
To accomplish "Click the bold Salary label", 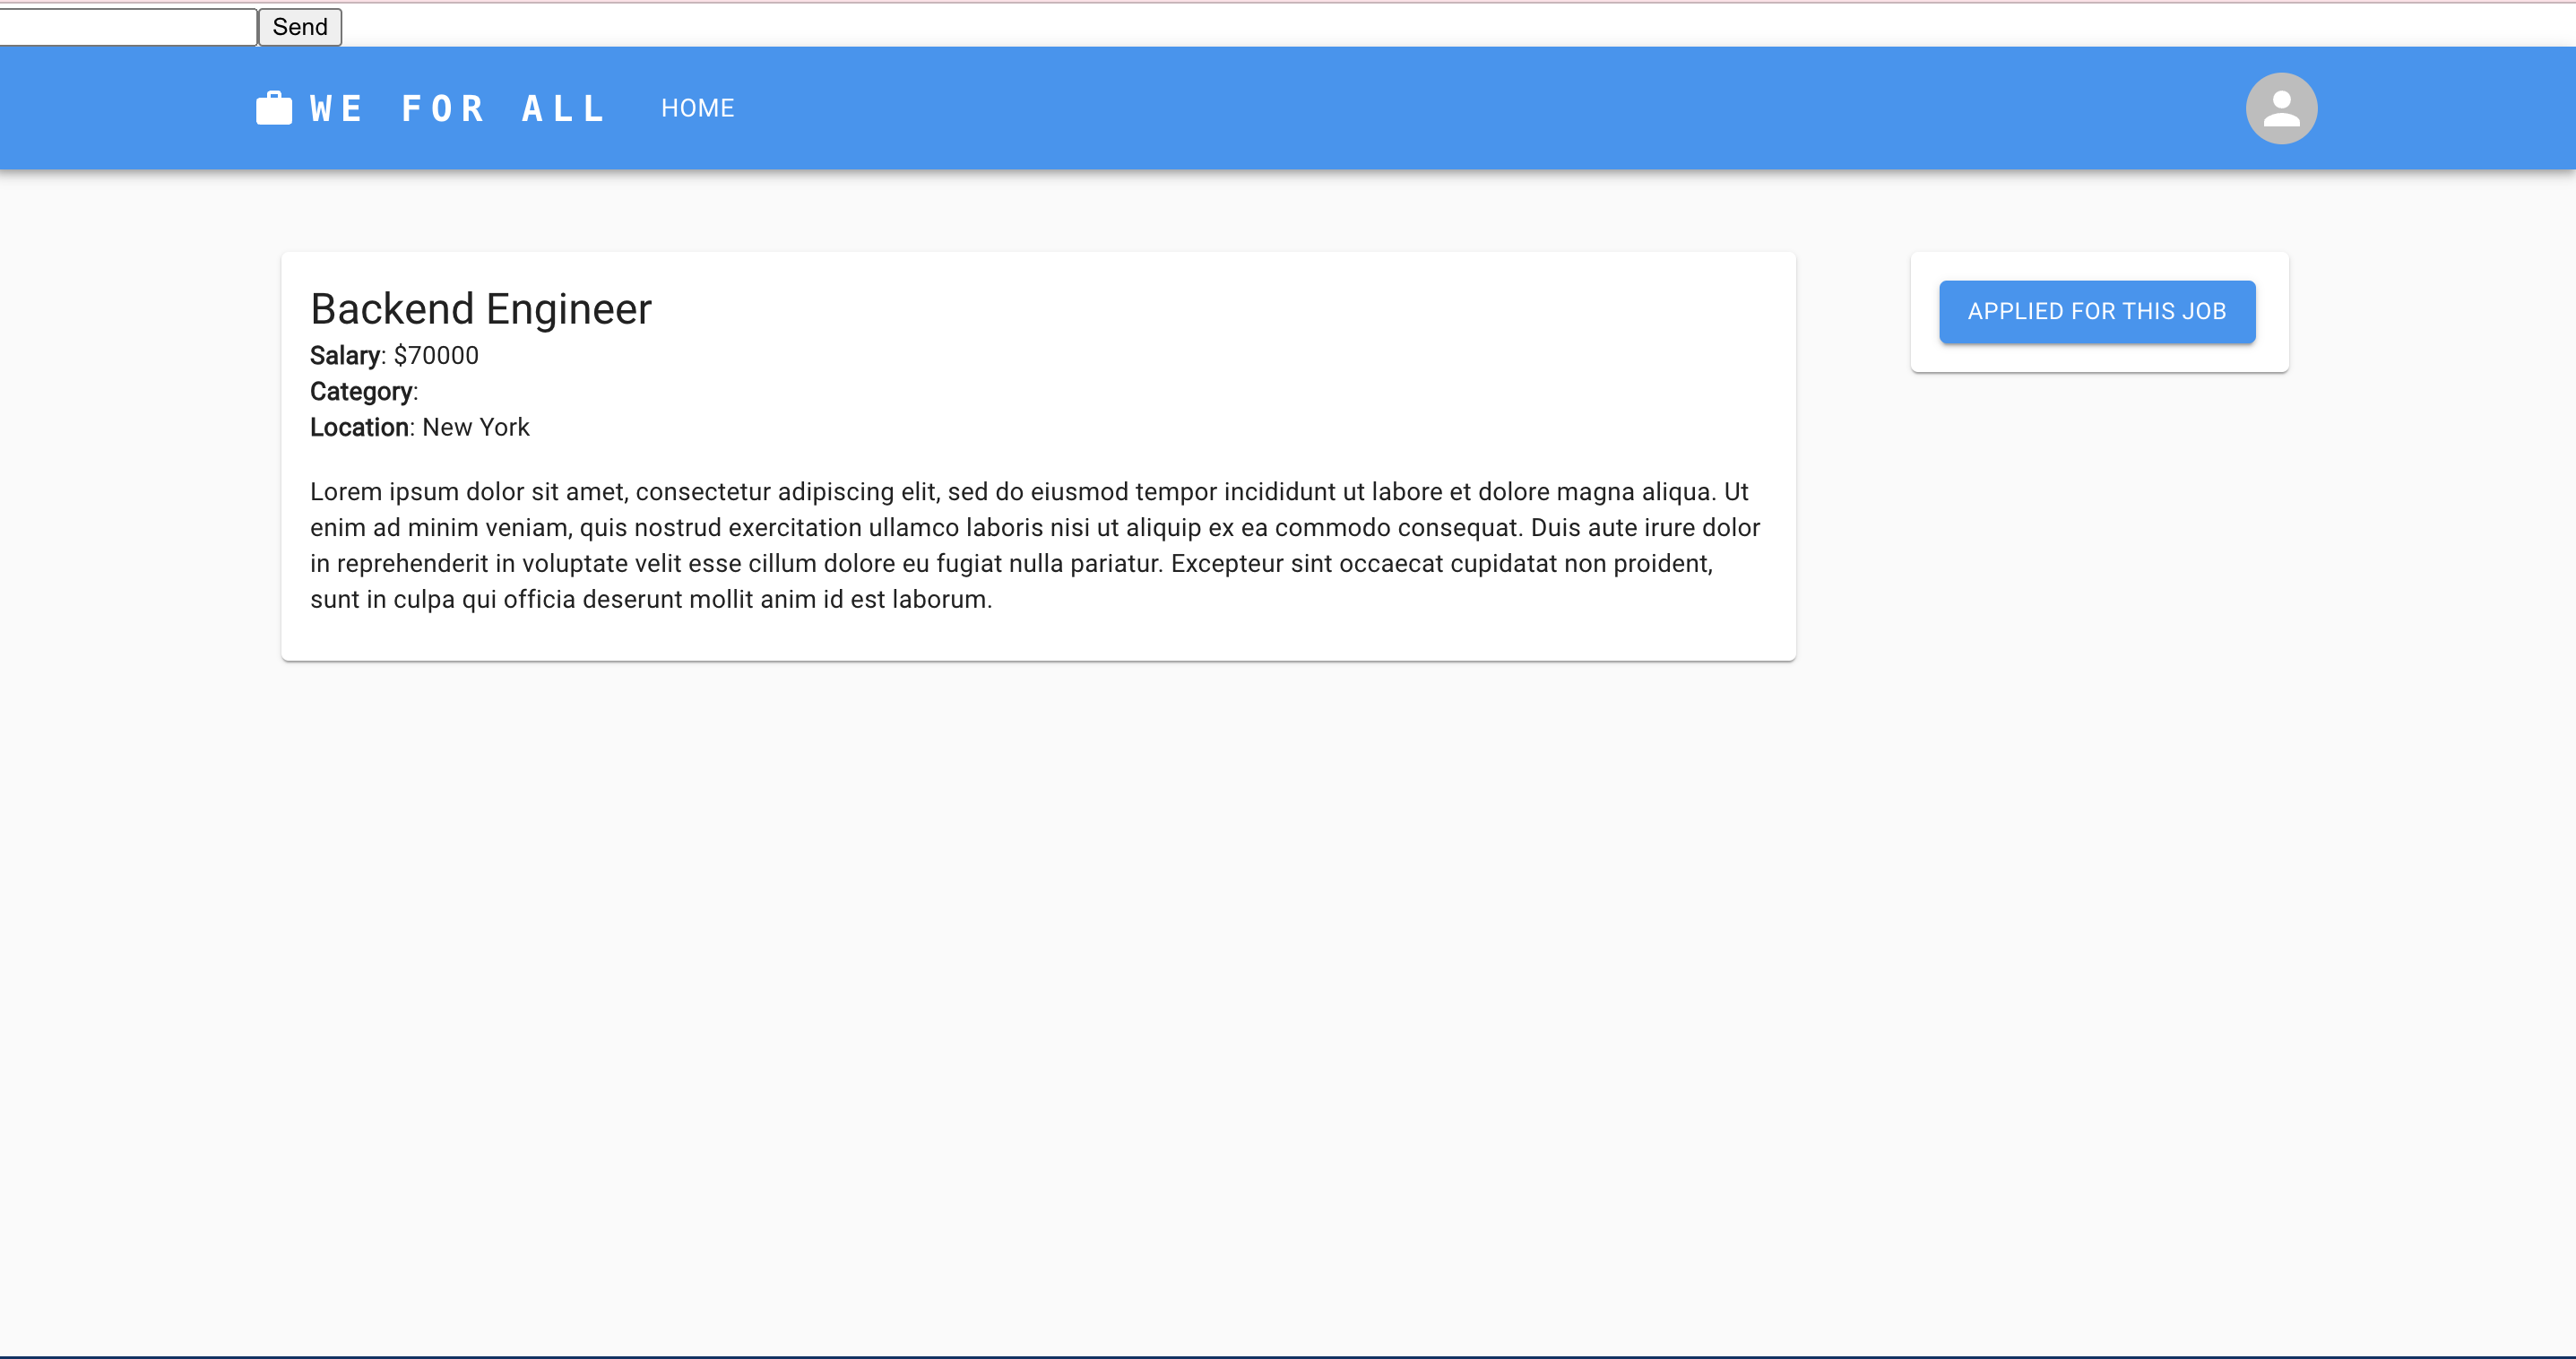I will 345,356.
